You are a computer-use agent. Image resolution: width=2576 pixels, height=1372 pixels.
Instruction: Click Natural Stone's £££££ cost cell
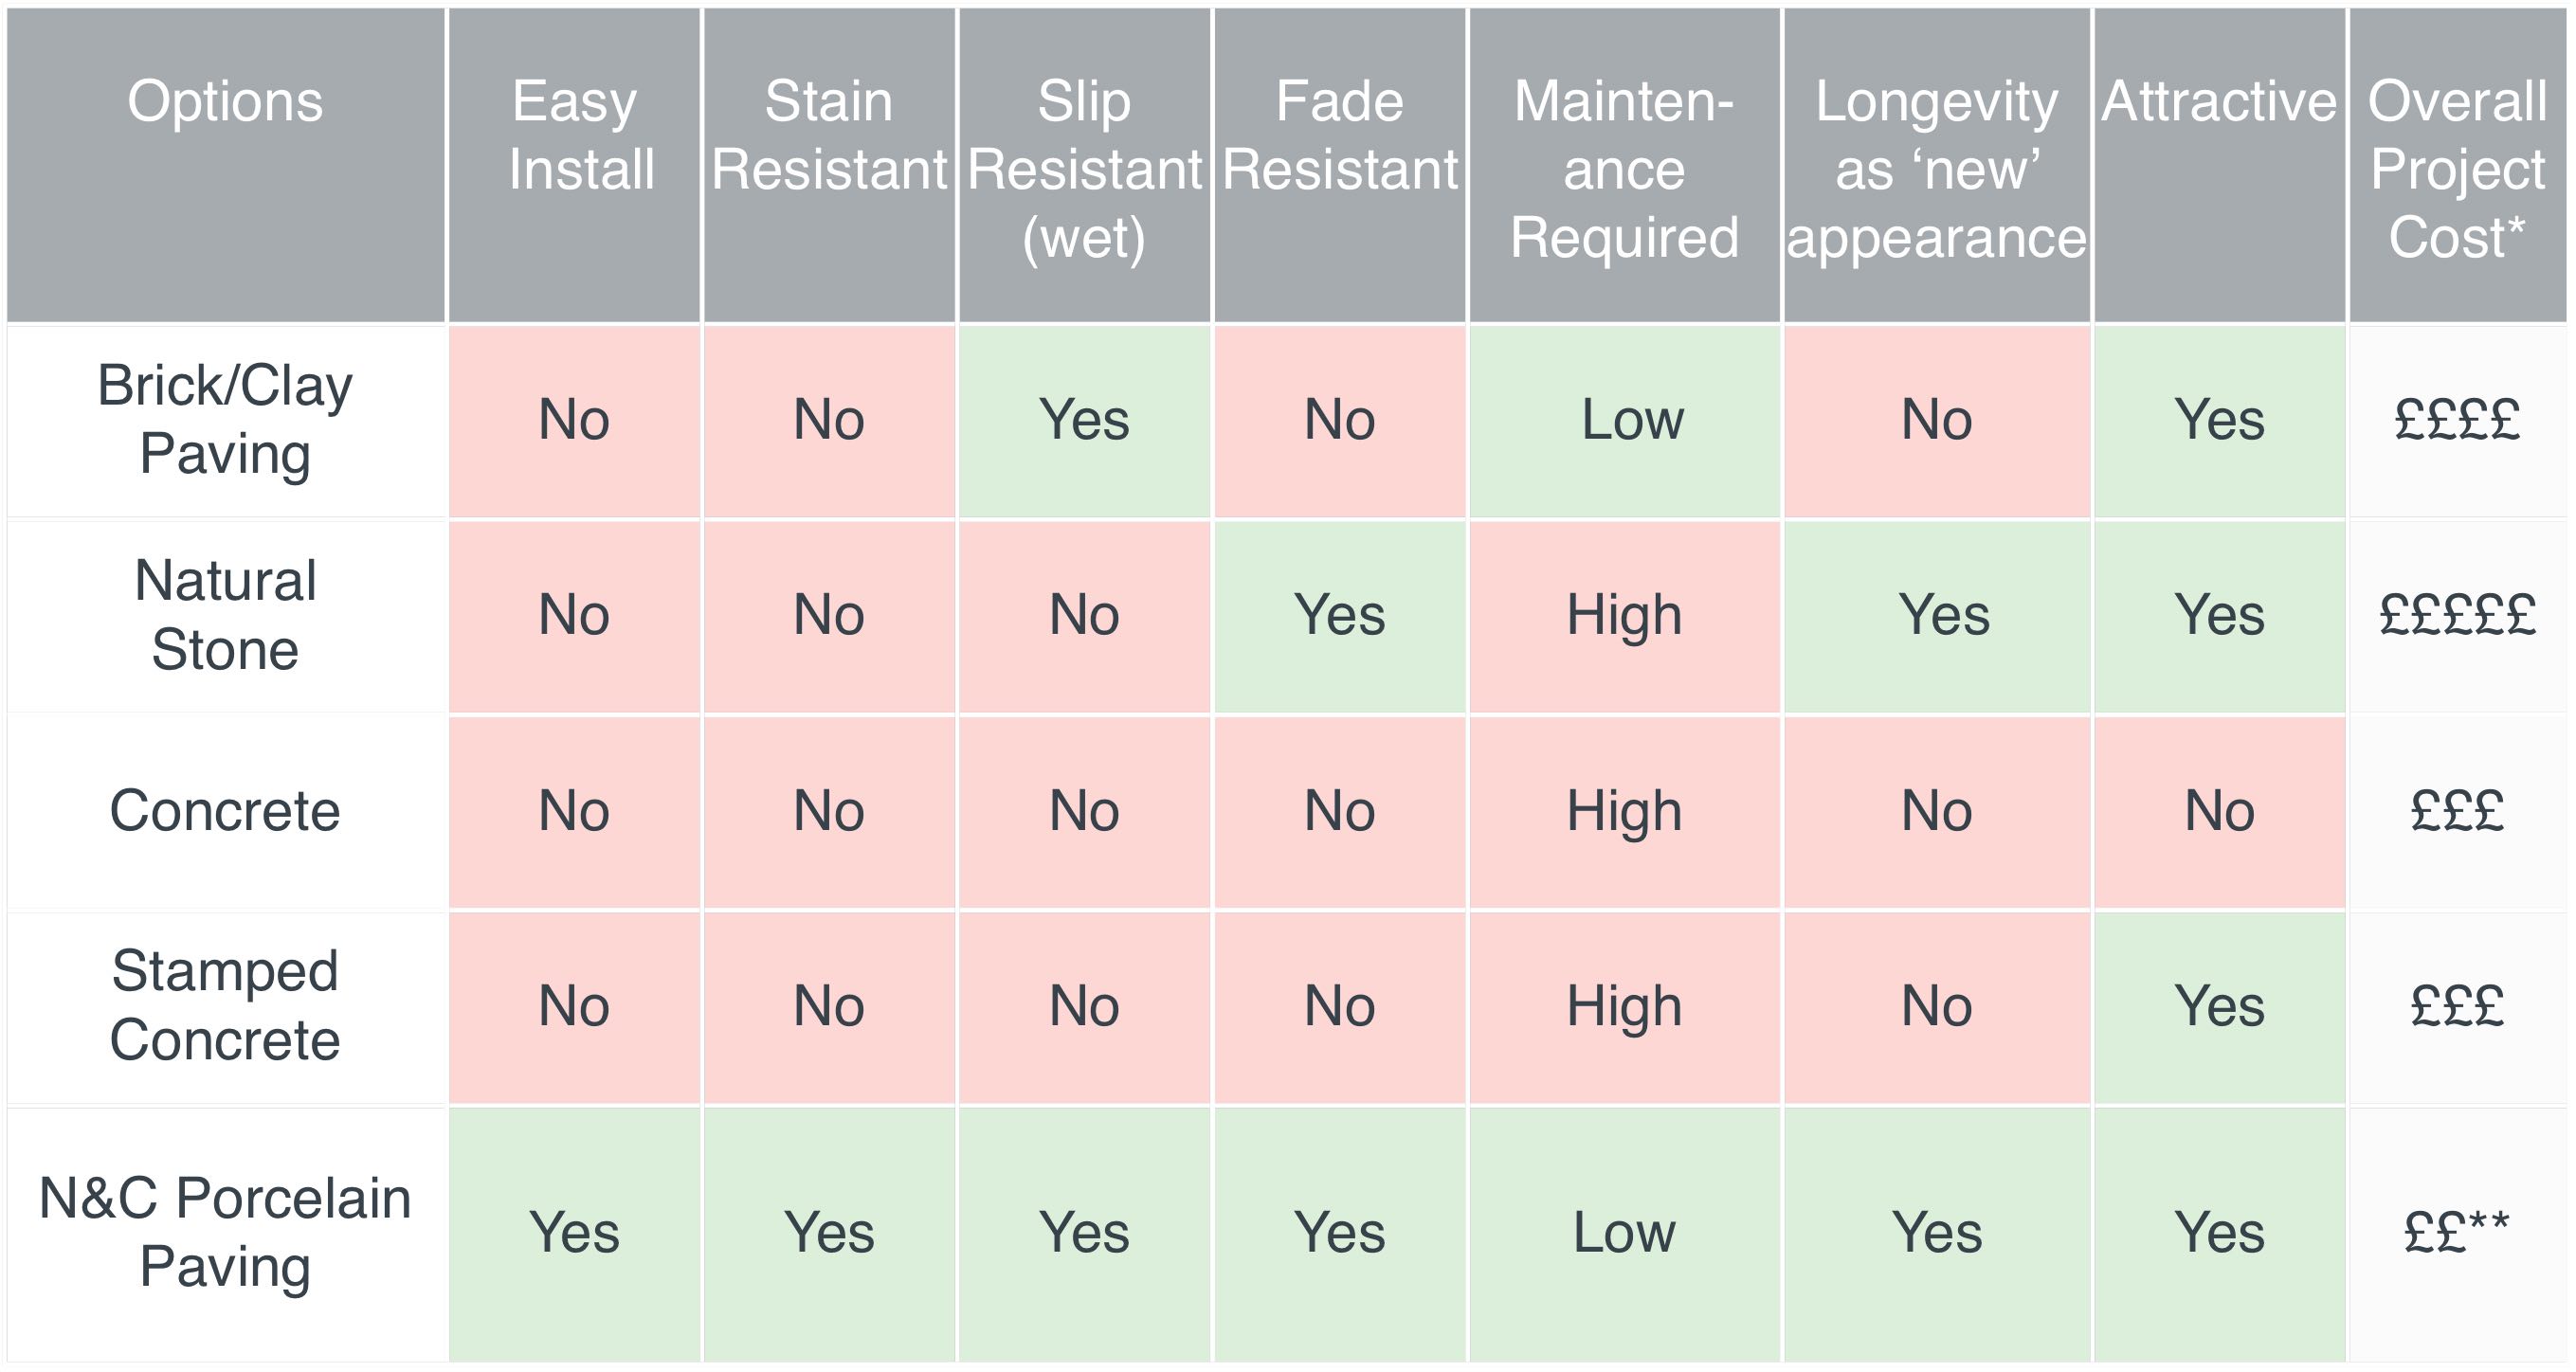(x=2458, y=616)
